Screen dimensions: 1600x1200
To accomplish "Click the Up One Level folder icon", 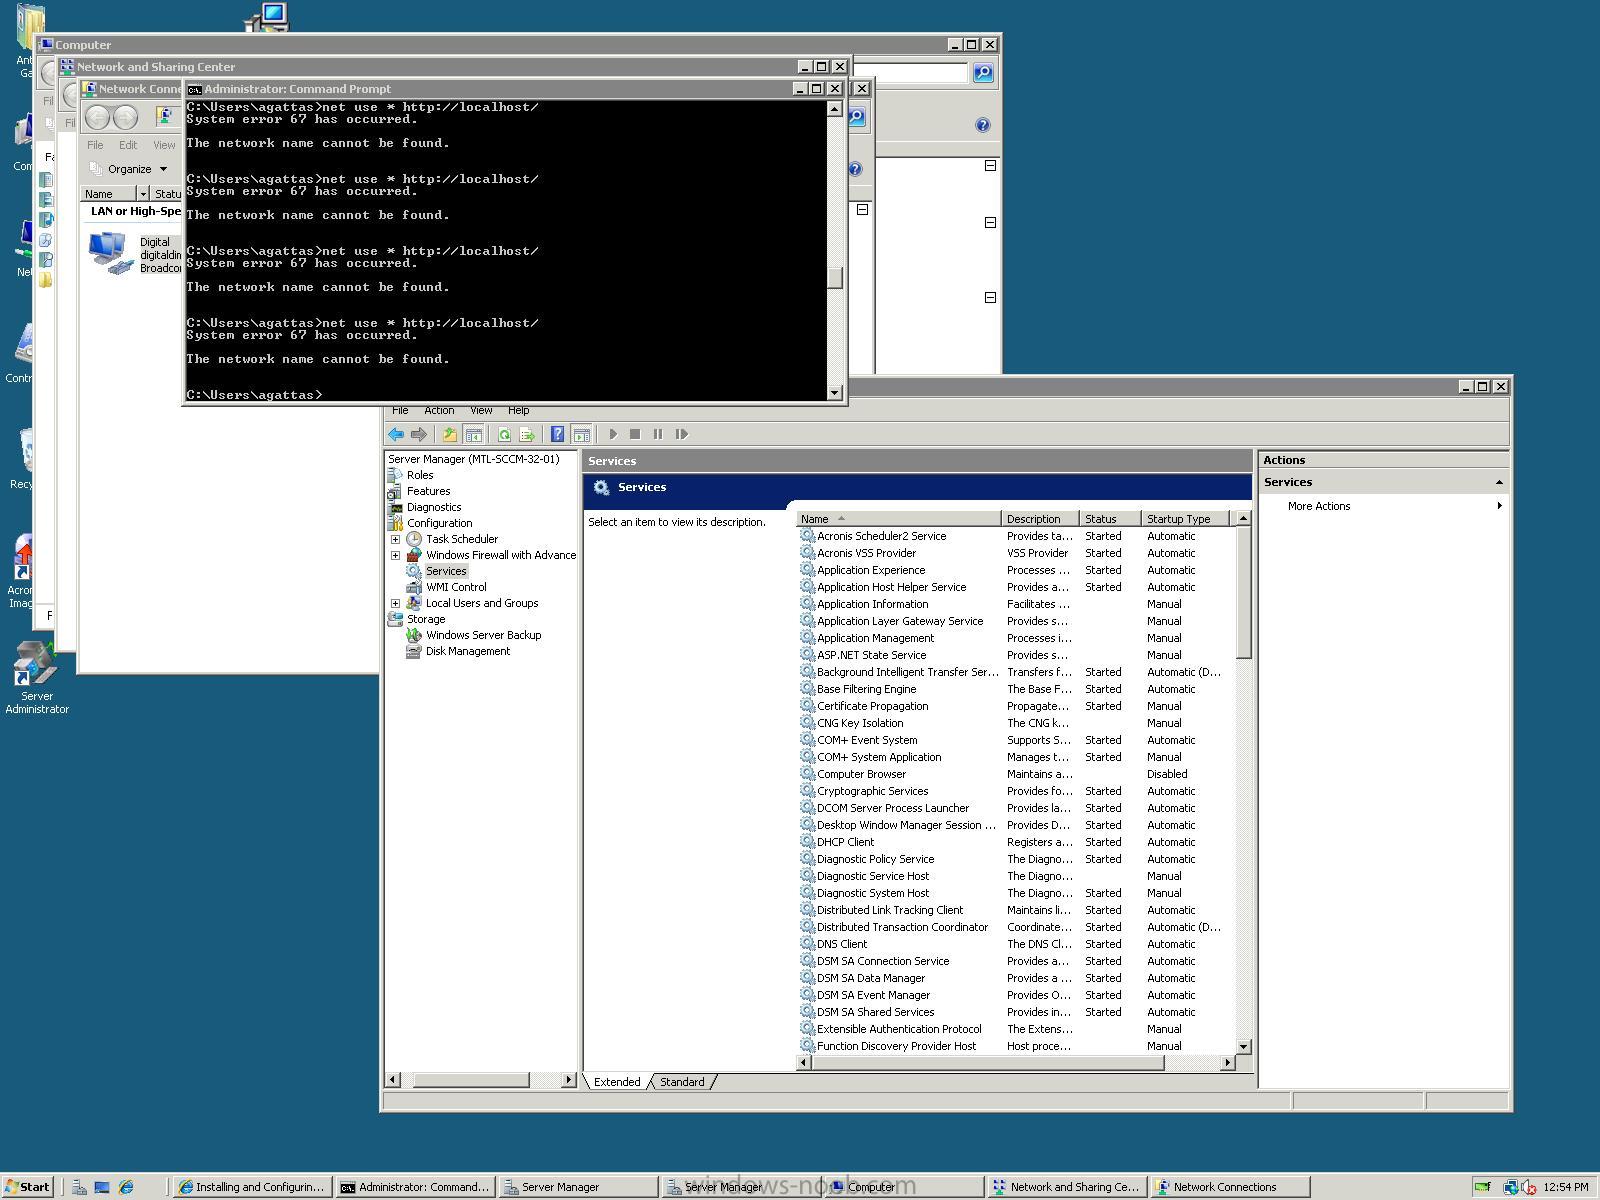I will [450, 434].
